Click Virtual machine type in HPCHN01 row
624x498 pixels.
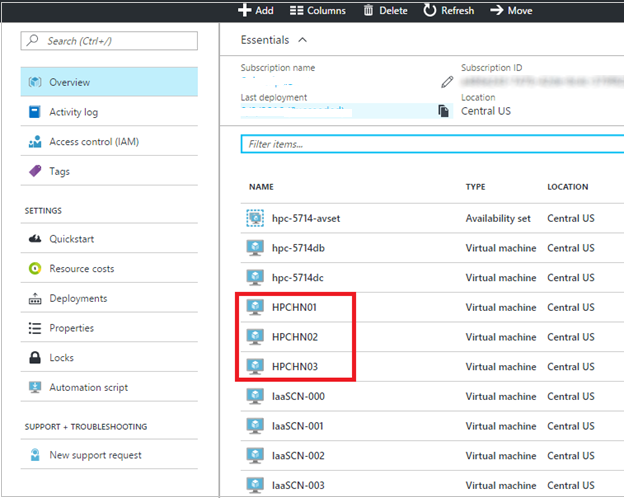pos(501,307)
